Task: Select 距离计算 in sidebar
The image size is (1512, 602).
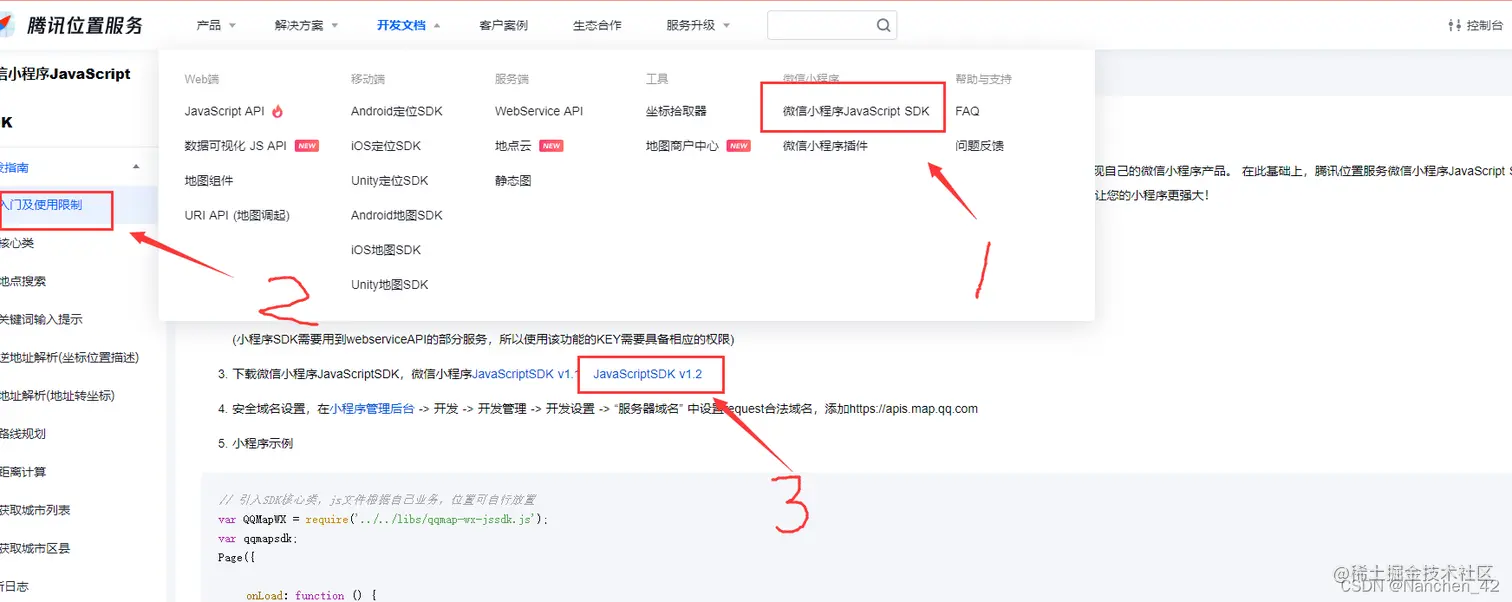Action: (23, 471)
